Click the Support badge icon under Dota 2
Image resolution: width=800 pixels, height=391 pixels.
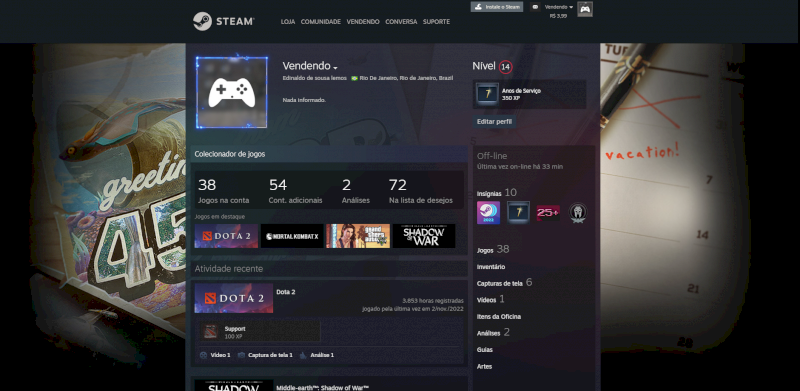click(x=211, y=332)
